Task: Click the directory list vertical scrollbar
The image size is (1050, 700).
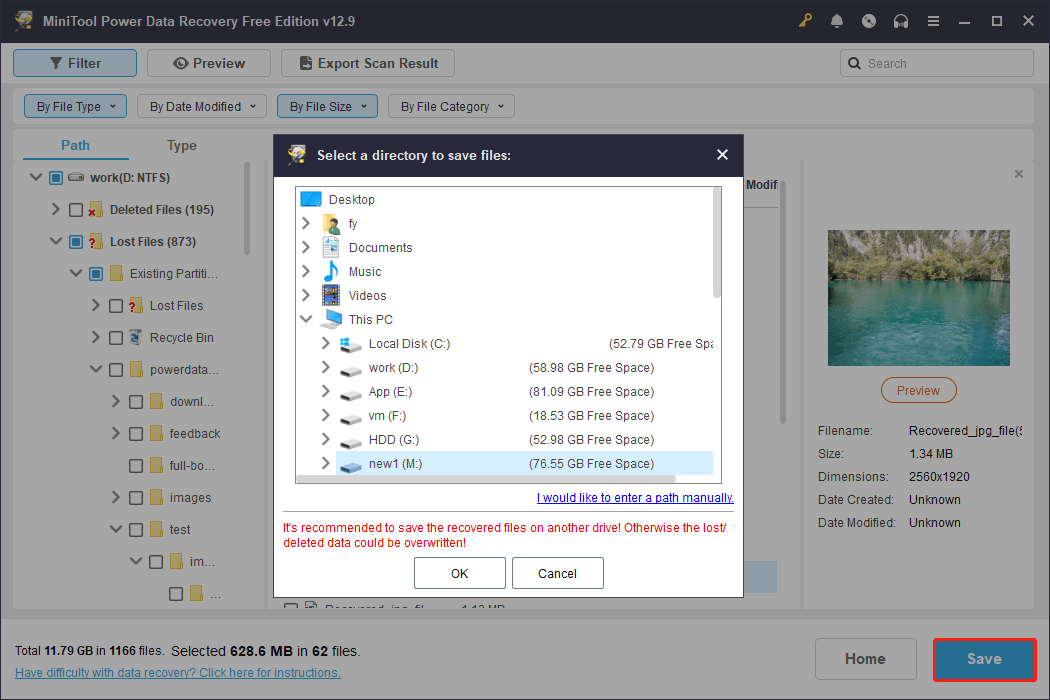Action: (x=717, y=243)
